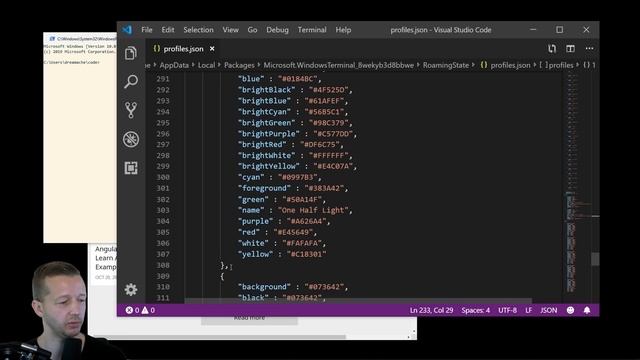Click the closing brace on line 308
The width and height of the screenshot is (640, 360).
pyautogui.click(x=223, y=265)
